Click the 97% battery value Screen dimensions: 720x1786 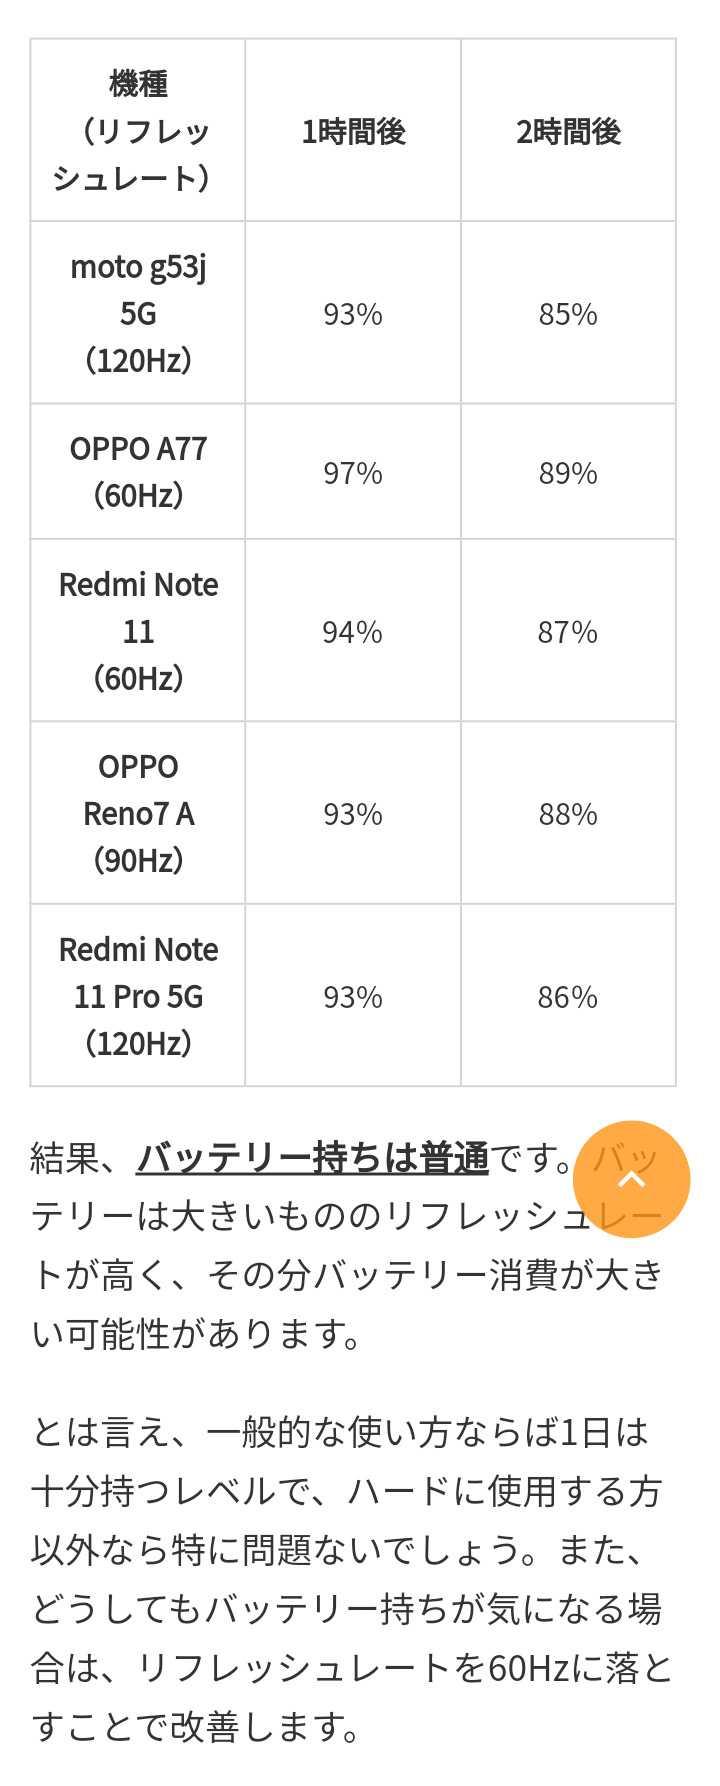(353, 473)
